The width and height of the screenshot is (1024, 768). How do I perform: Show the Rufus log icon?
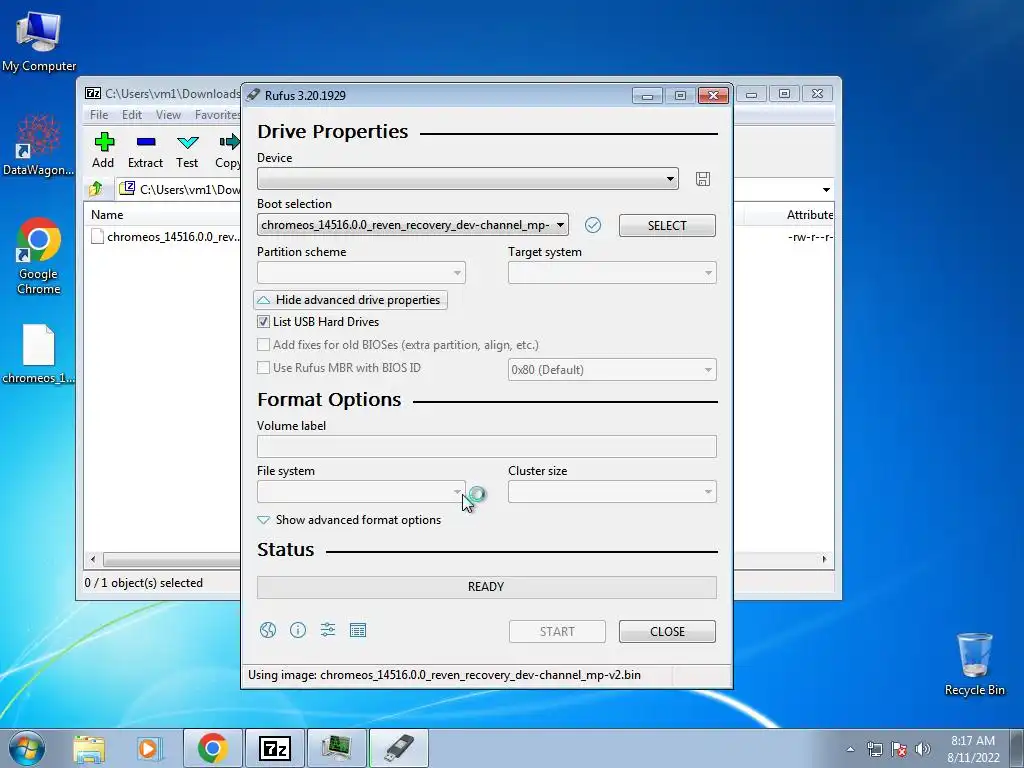[x=358, y=630]
